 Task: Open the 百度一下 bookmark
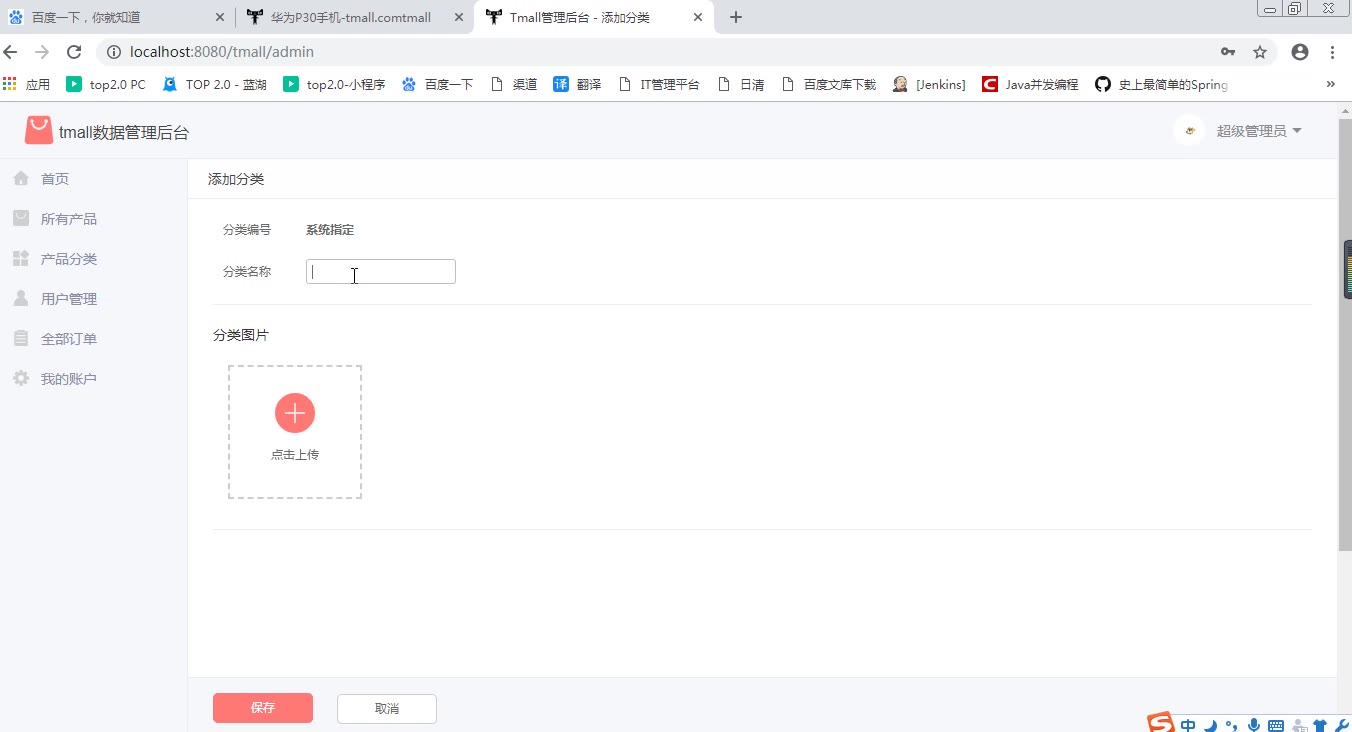tap(438, 84)
